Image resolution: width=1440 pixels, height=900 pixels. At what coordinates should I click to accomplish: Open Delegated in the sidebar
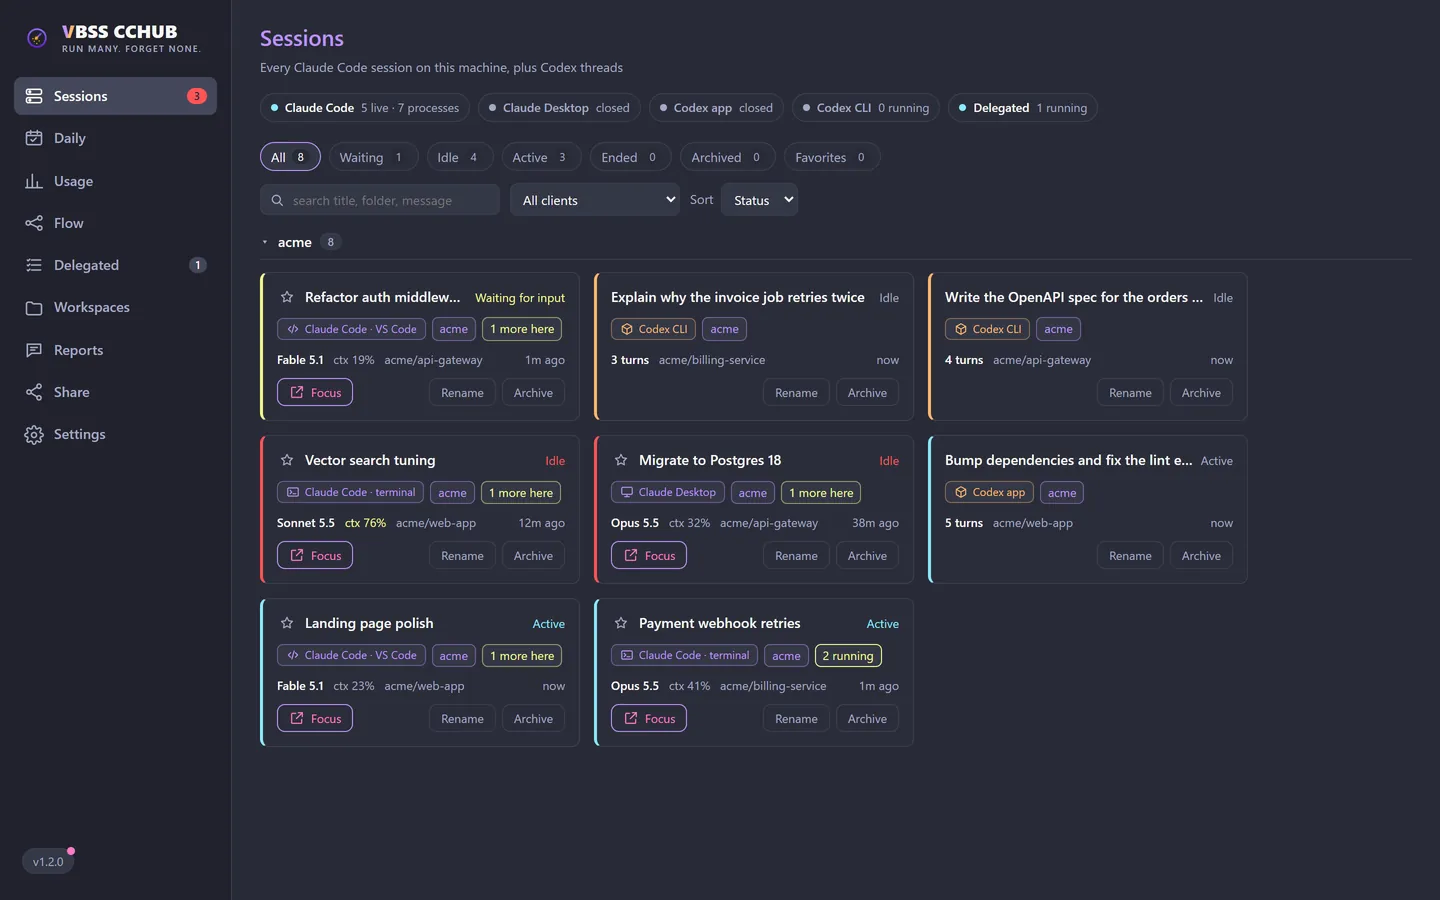pos(115,265)
